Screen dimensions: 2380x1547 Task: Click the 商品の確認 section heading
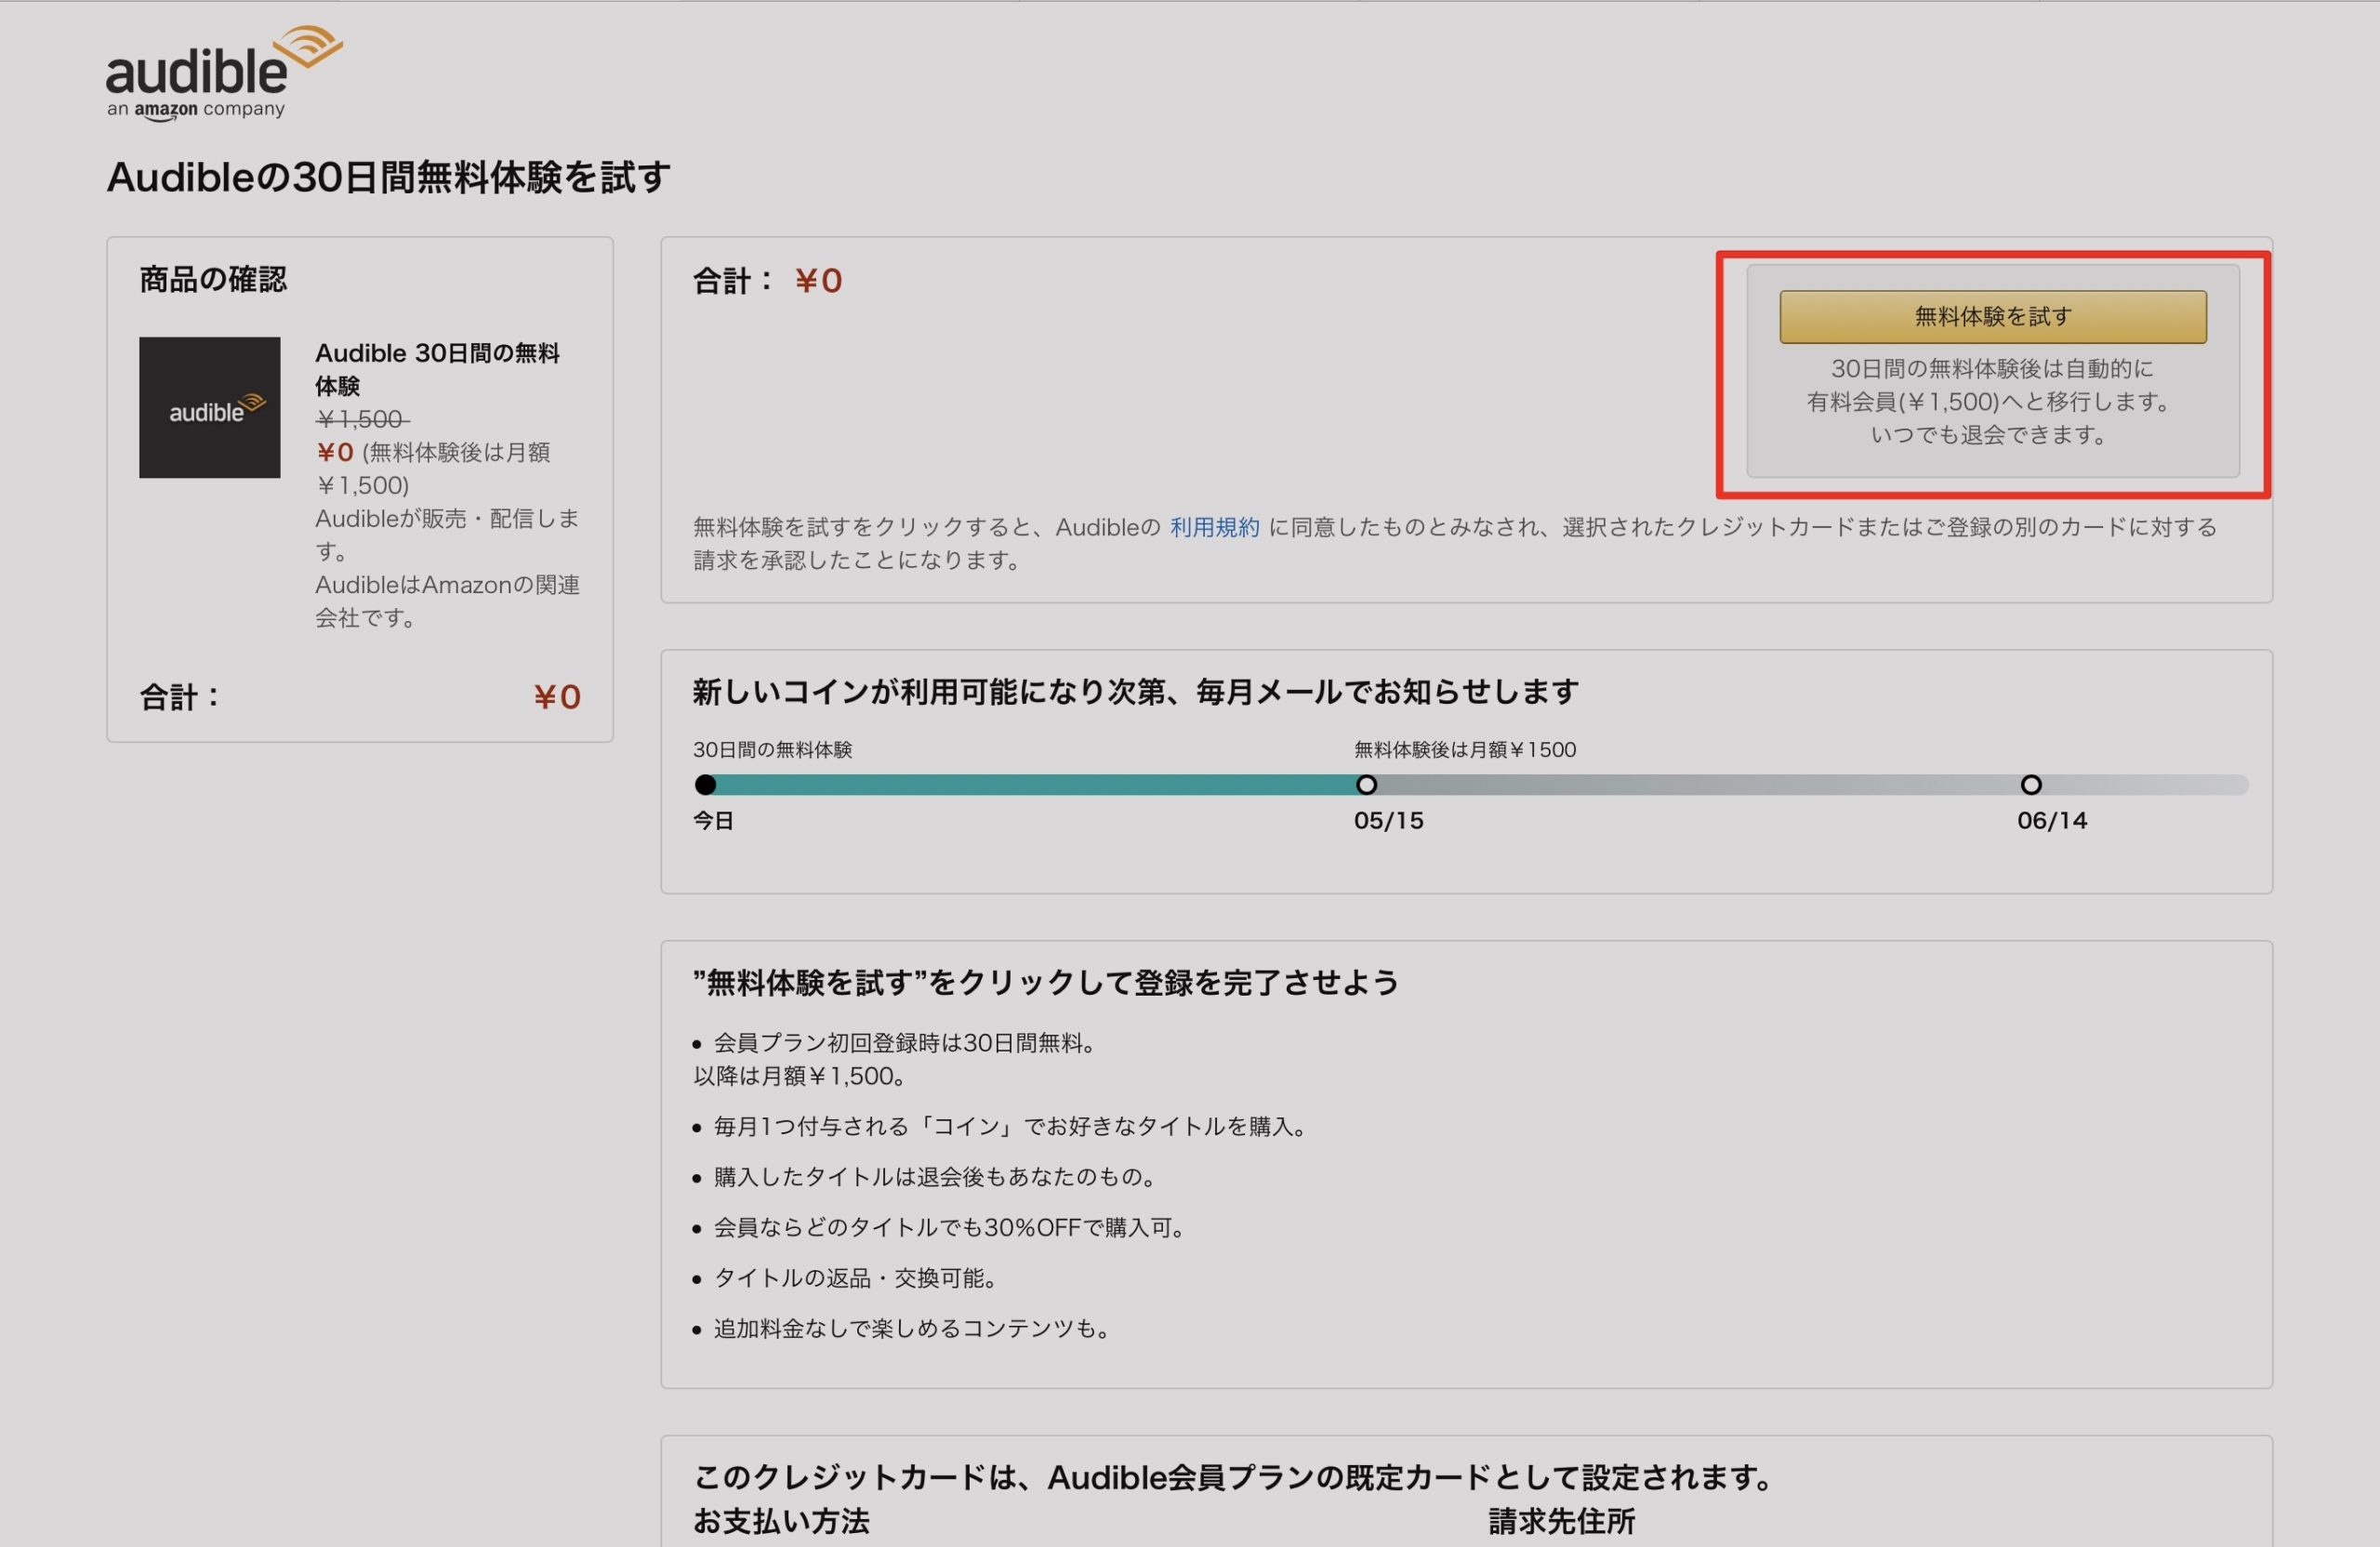pyautogui.click(x=213, y=279)
